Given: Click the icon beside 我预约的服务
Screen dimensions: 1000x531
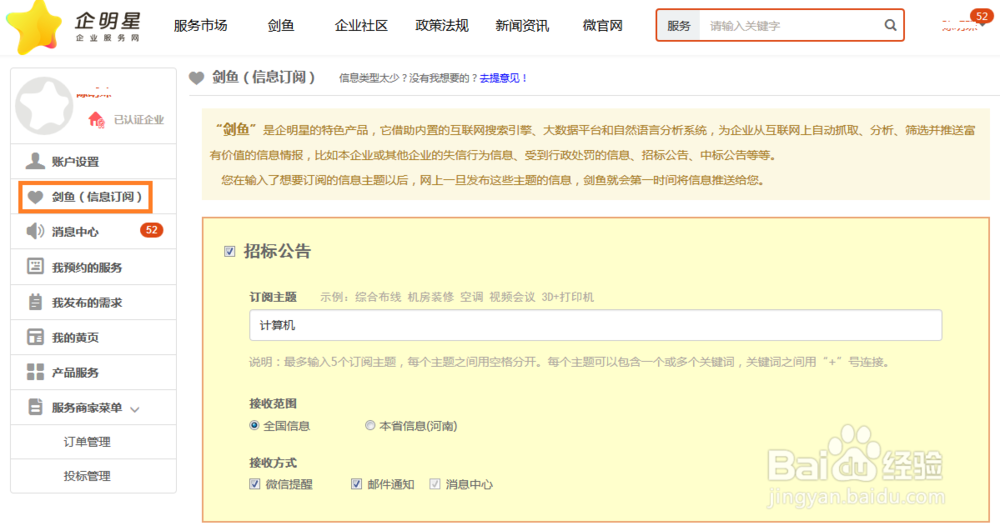Looking at the screenshot, I should coord(35,266).
